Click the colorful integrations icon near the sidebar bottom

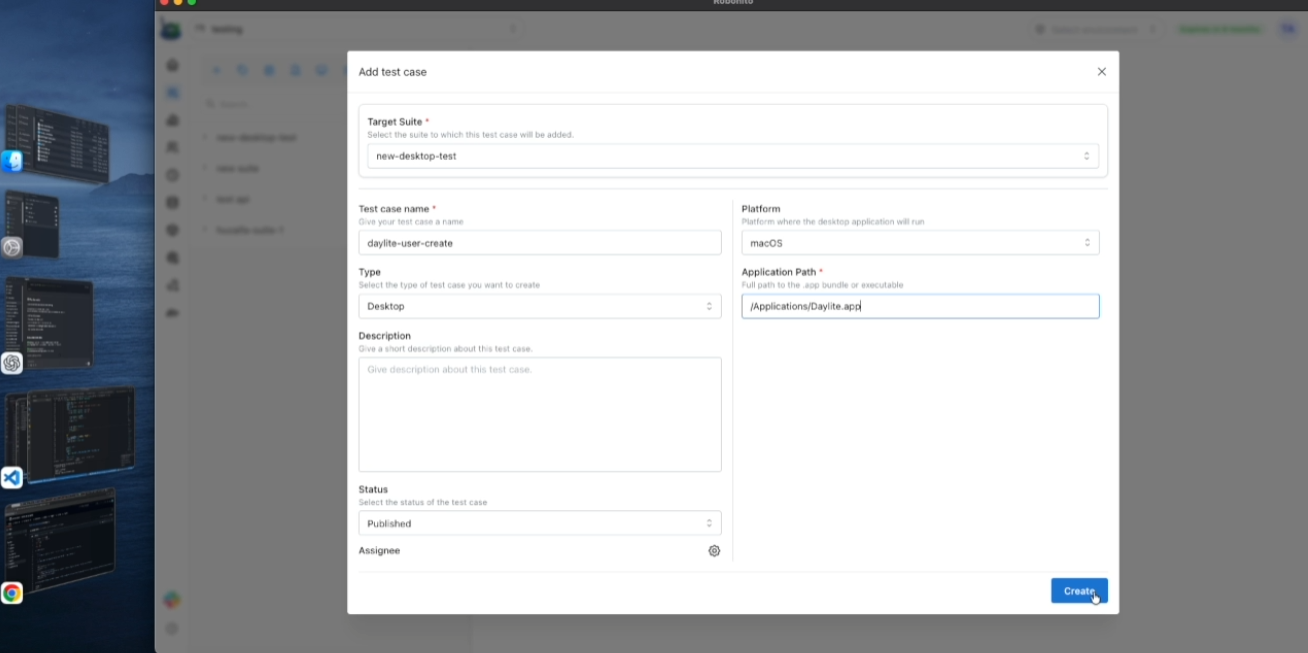click(172, 600)
